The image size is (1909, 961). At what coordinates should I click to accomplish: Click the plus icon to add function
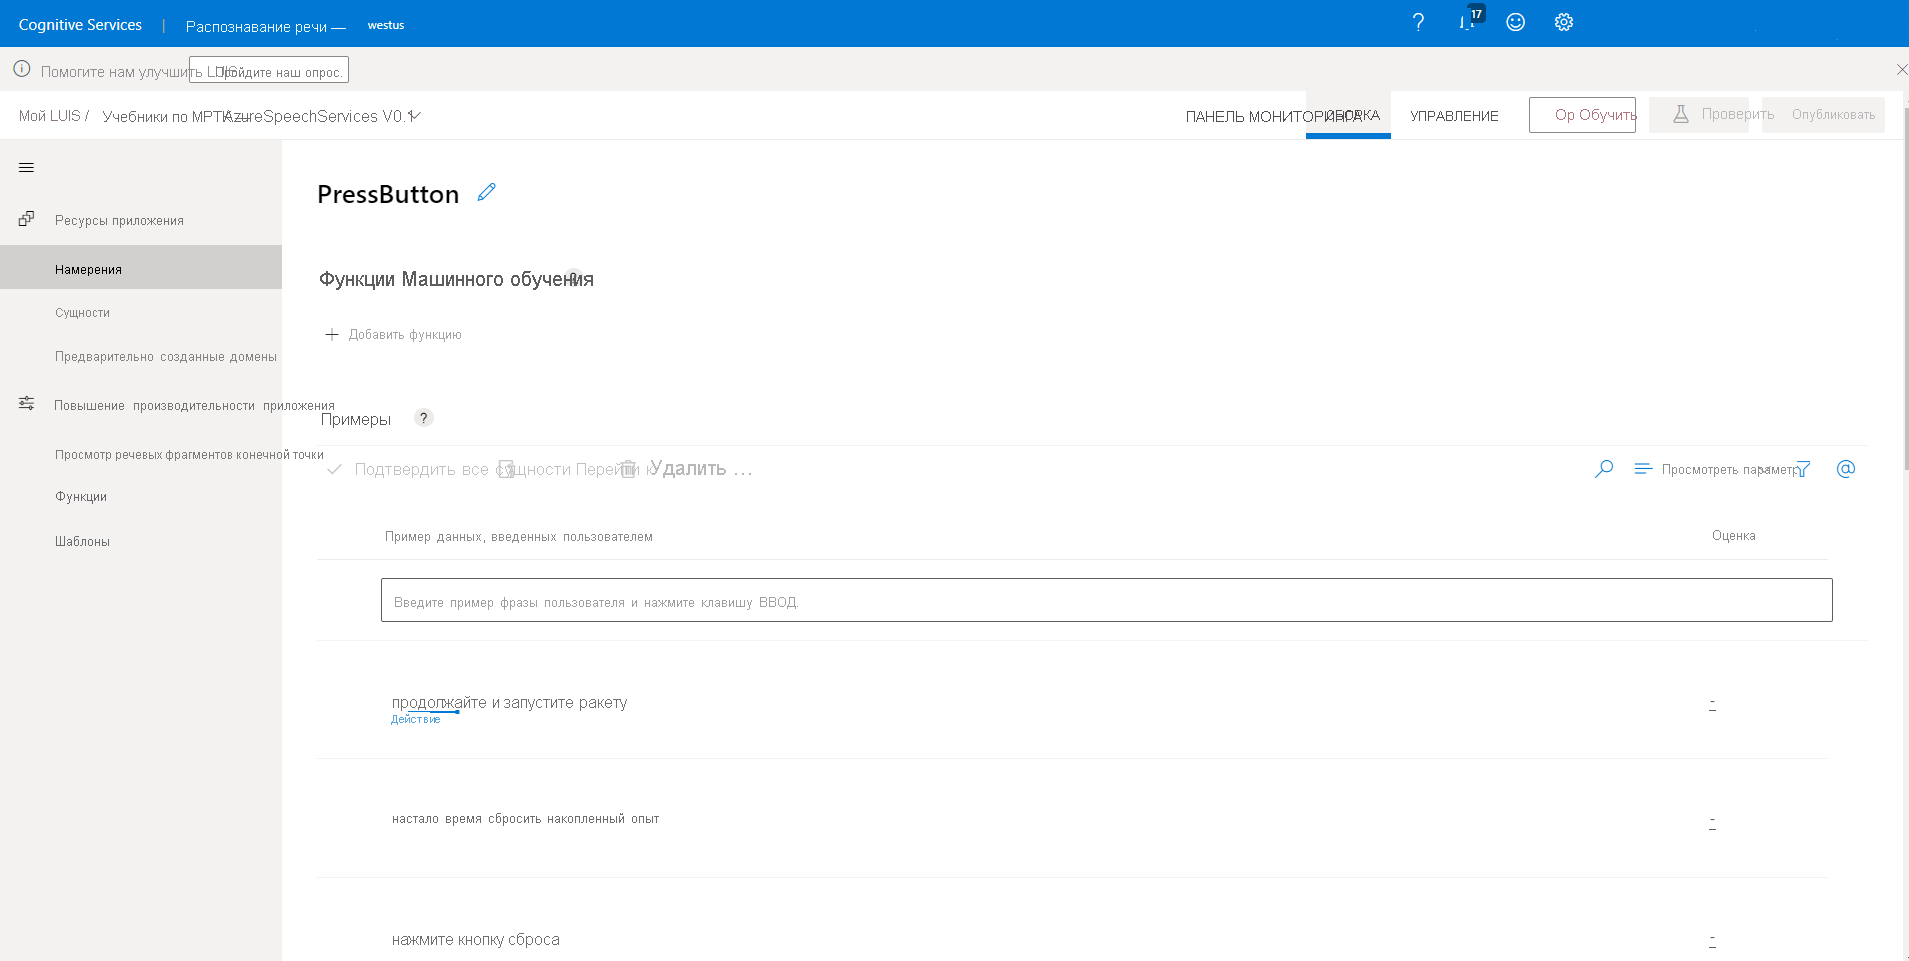coord(332,334)
